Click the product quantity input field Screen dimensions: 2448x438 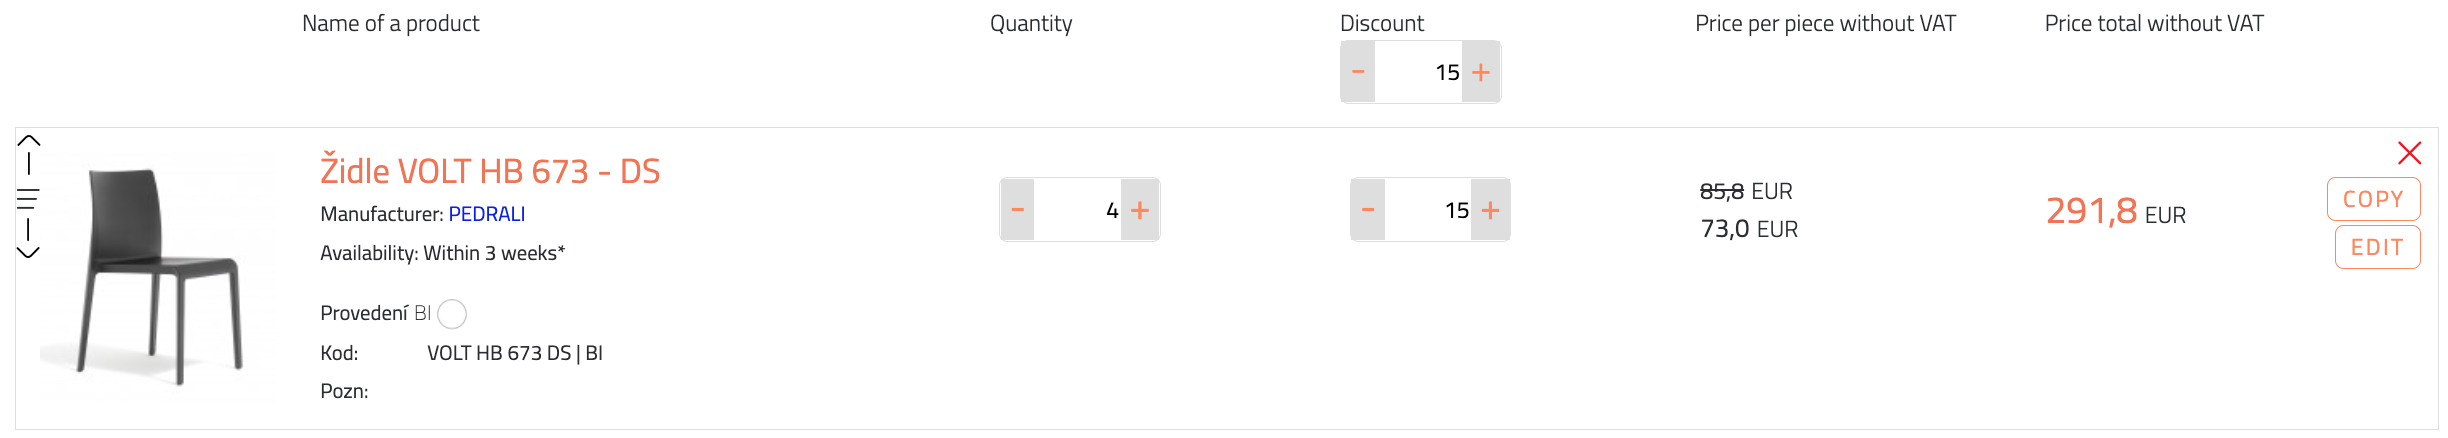click(x=1078, y=210)
